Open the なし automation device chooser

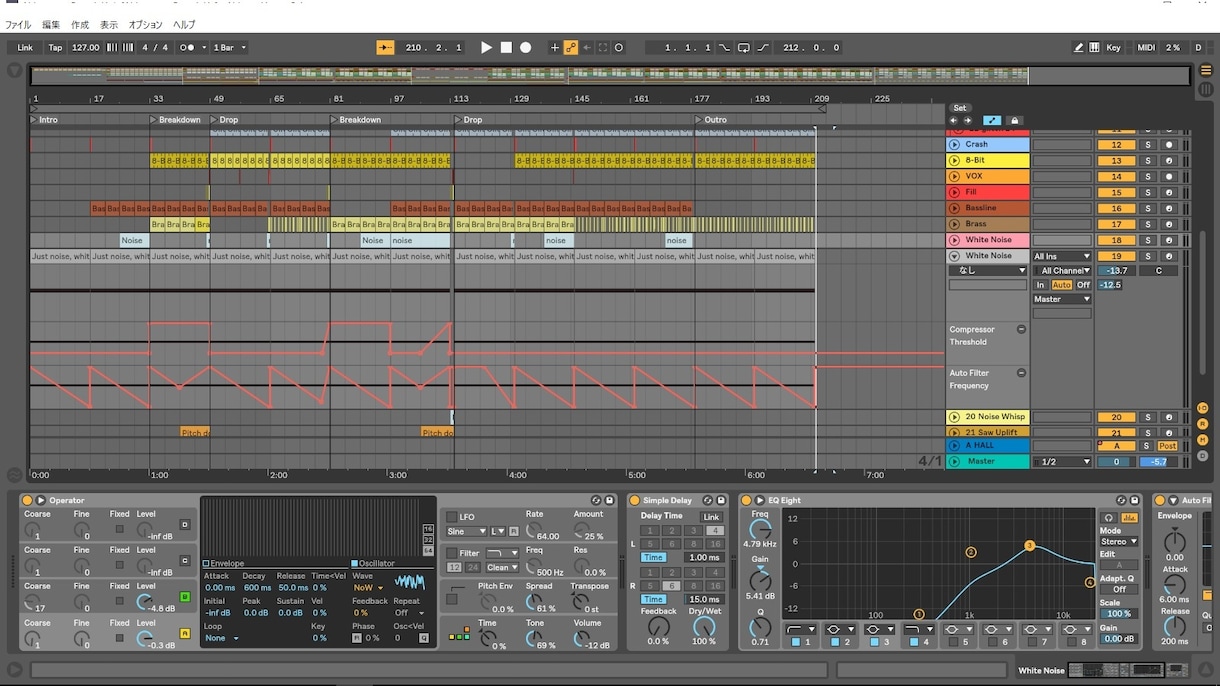[x=988, y=271]
